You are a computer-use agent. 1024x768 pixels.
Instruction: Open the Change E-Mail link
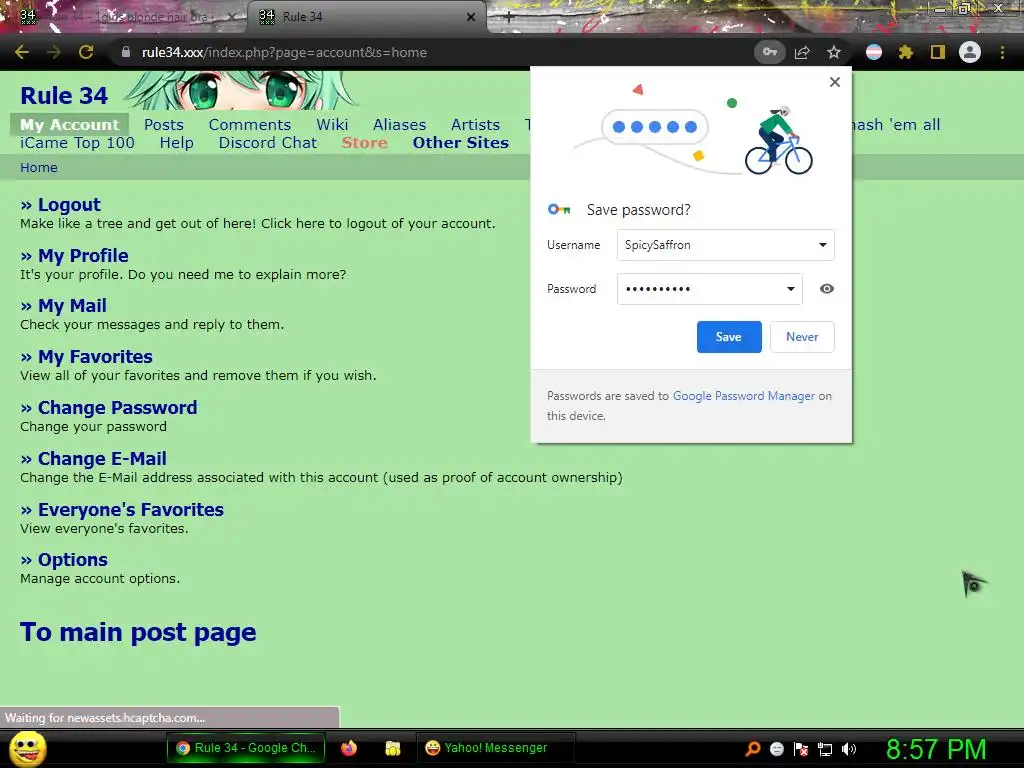click(x=102, y=458)
